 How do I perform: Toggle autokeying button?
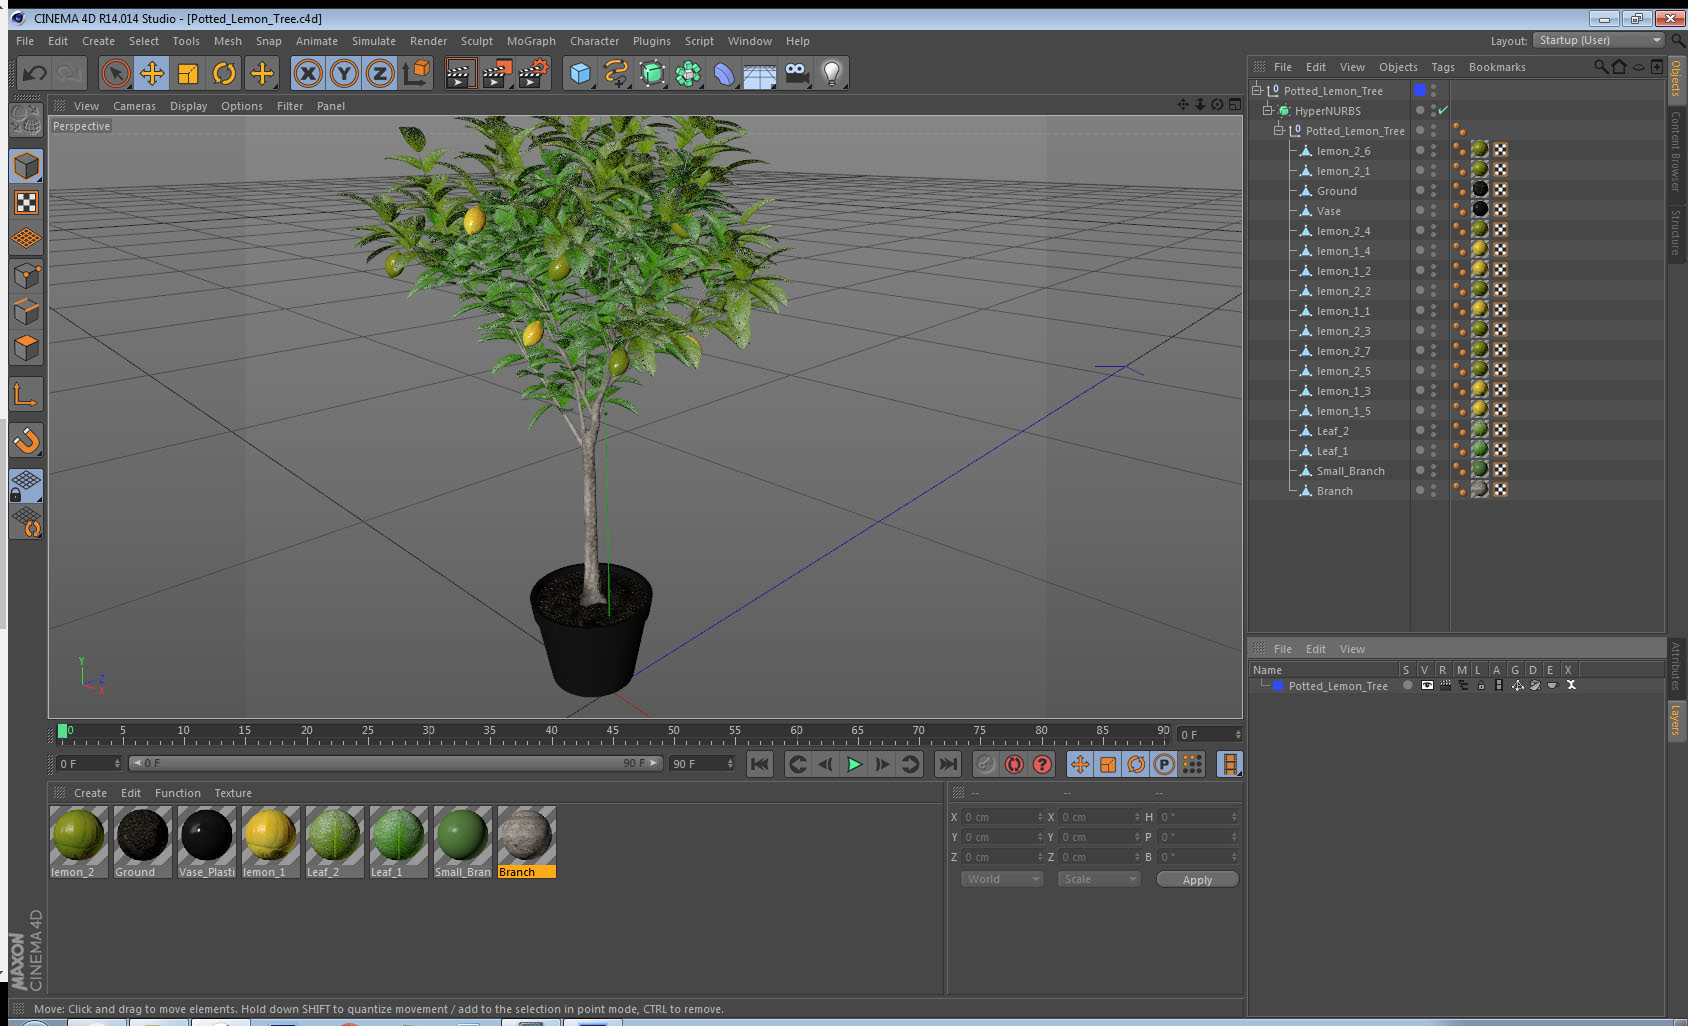[1014, 764]
